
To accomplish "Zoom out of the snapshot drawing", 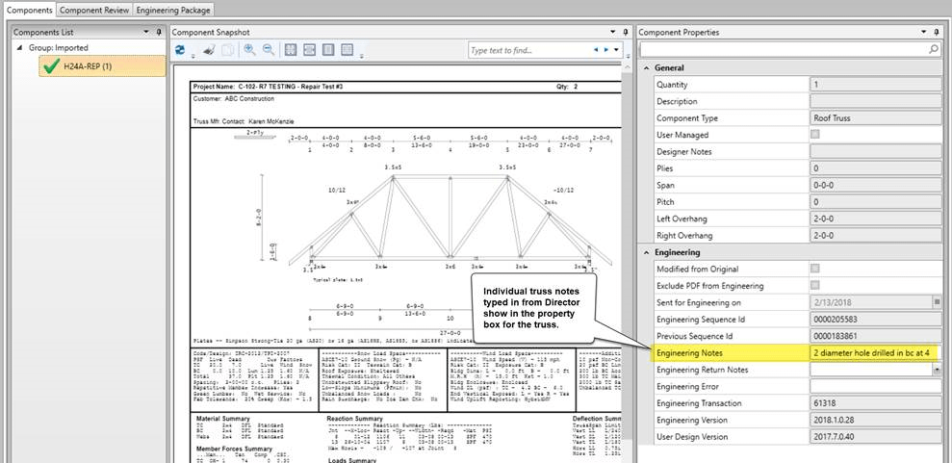I will pyautogui.click(x=268, y=50).
